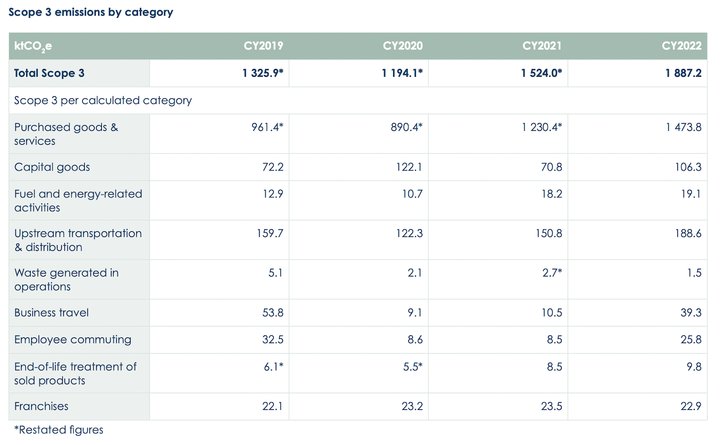Click 'Scope 3 per calculated category' subheading
Image resolution: width=720 pixels, height=445 pixels.
(x=102, y=100)
